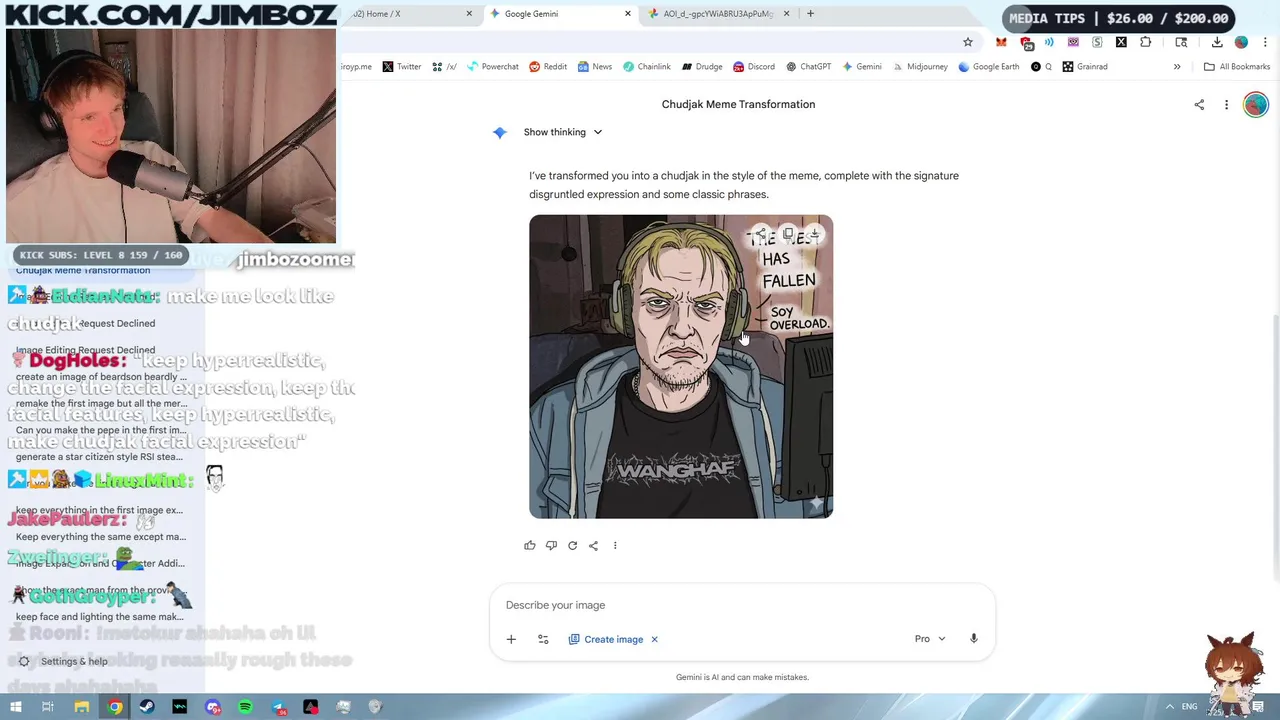This screenshot has width=1280, height=720.
Task: Open the Chainlink bookmark
Action: pyautogui.click(x=646, y=67)
